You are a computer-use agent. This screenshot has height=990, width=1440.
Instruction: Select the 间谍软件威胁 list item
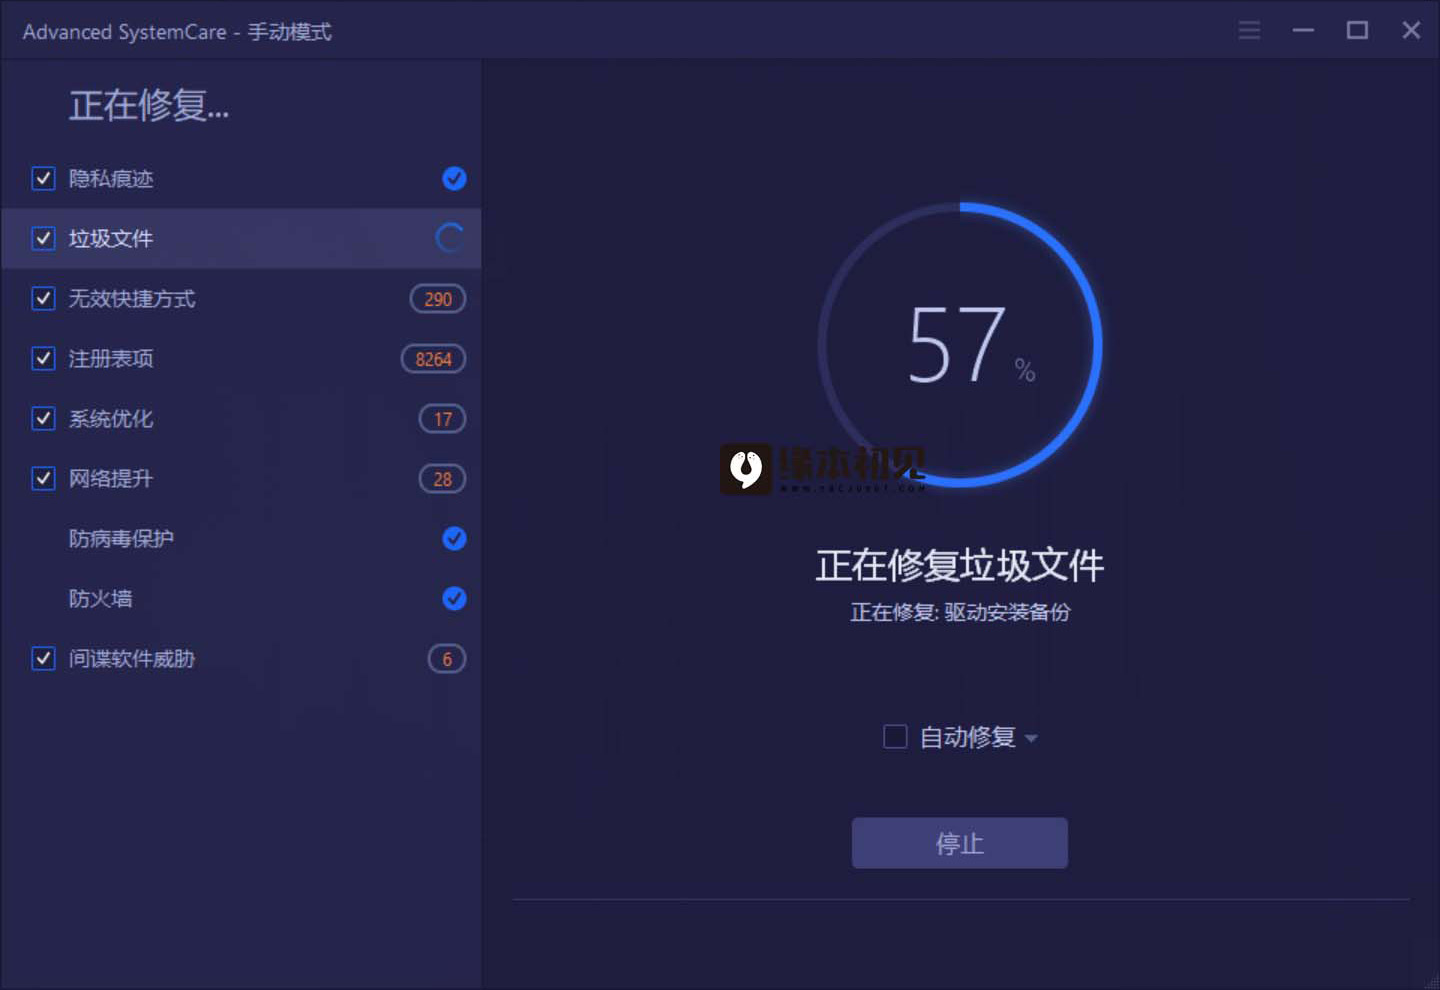pyautogui.click(x=241, y=658)
